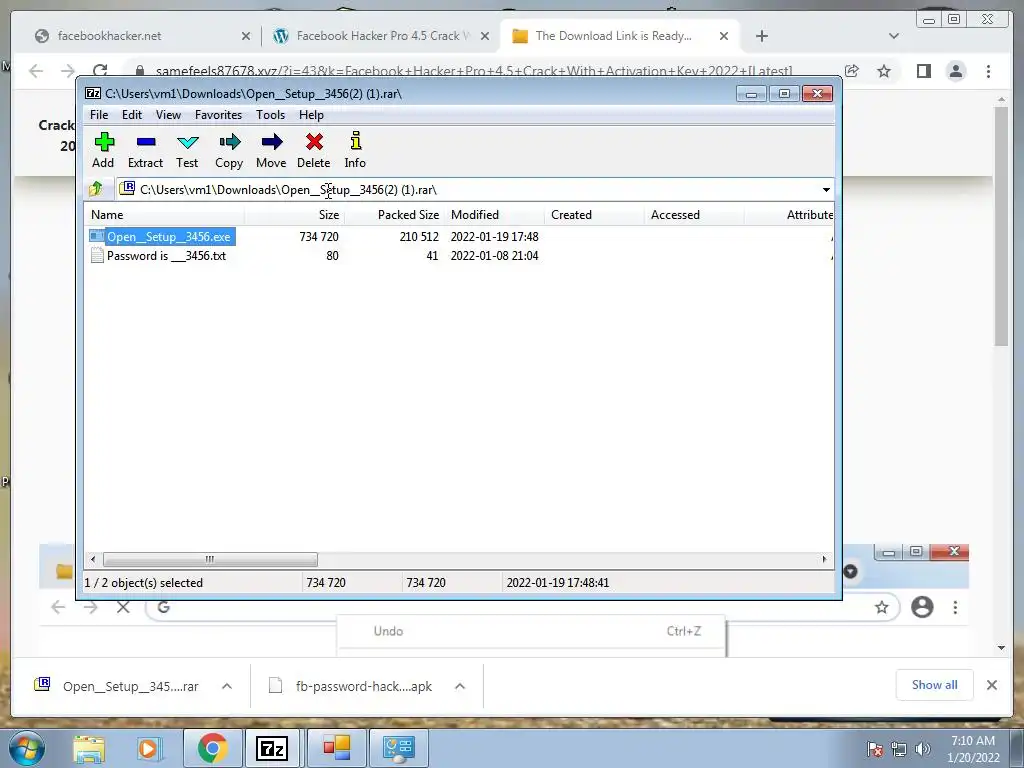
Task: Click the Extract toolbar icon
Action: point(145,150)
